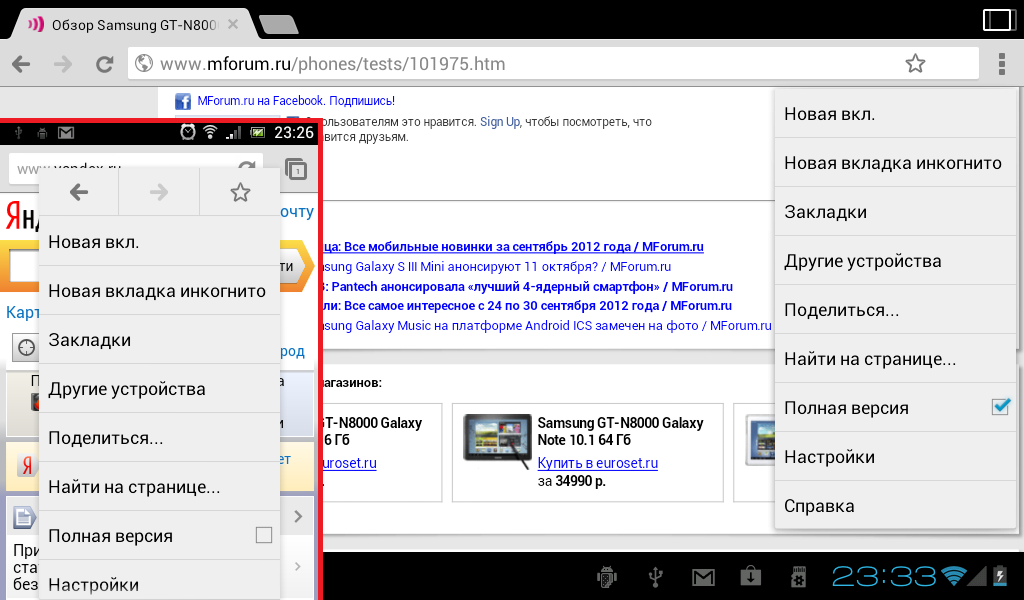Open the Gmail notification in the system bar
1024x600 pixels.
[x=703, y=576]
